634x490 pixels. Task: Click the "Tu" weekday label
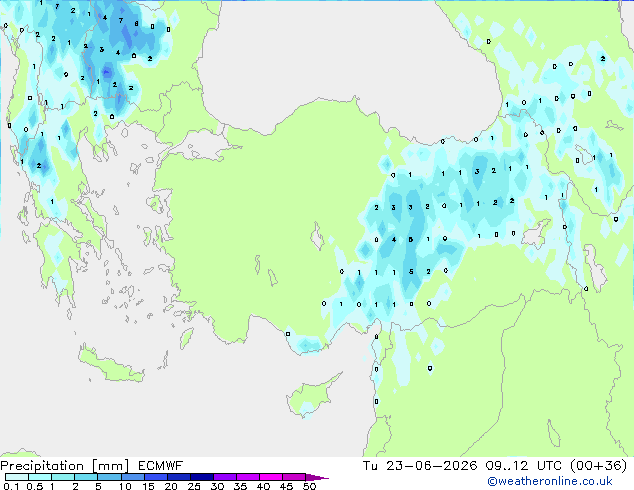(370, 466)
